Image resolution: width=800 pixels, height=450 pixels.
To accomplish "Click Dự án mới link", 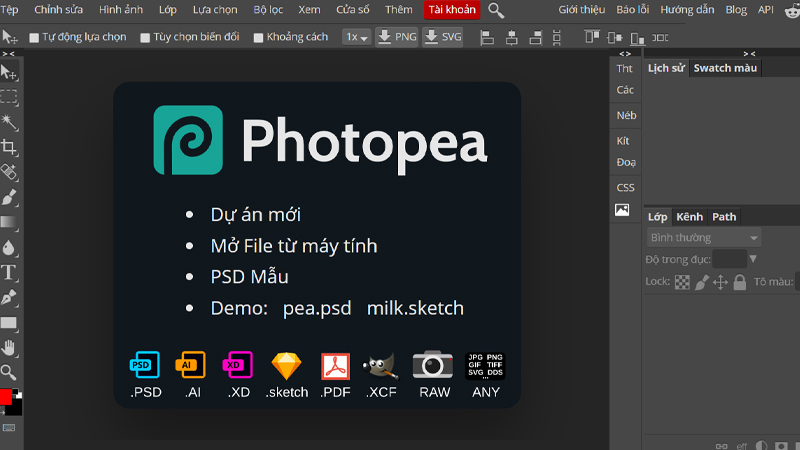I will click(256, 215).
